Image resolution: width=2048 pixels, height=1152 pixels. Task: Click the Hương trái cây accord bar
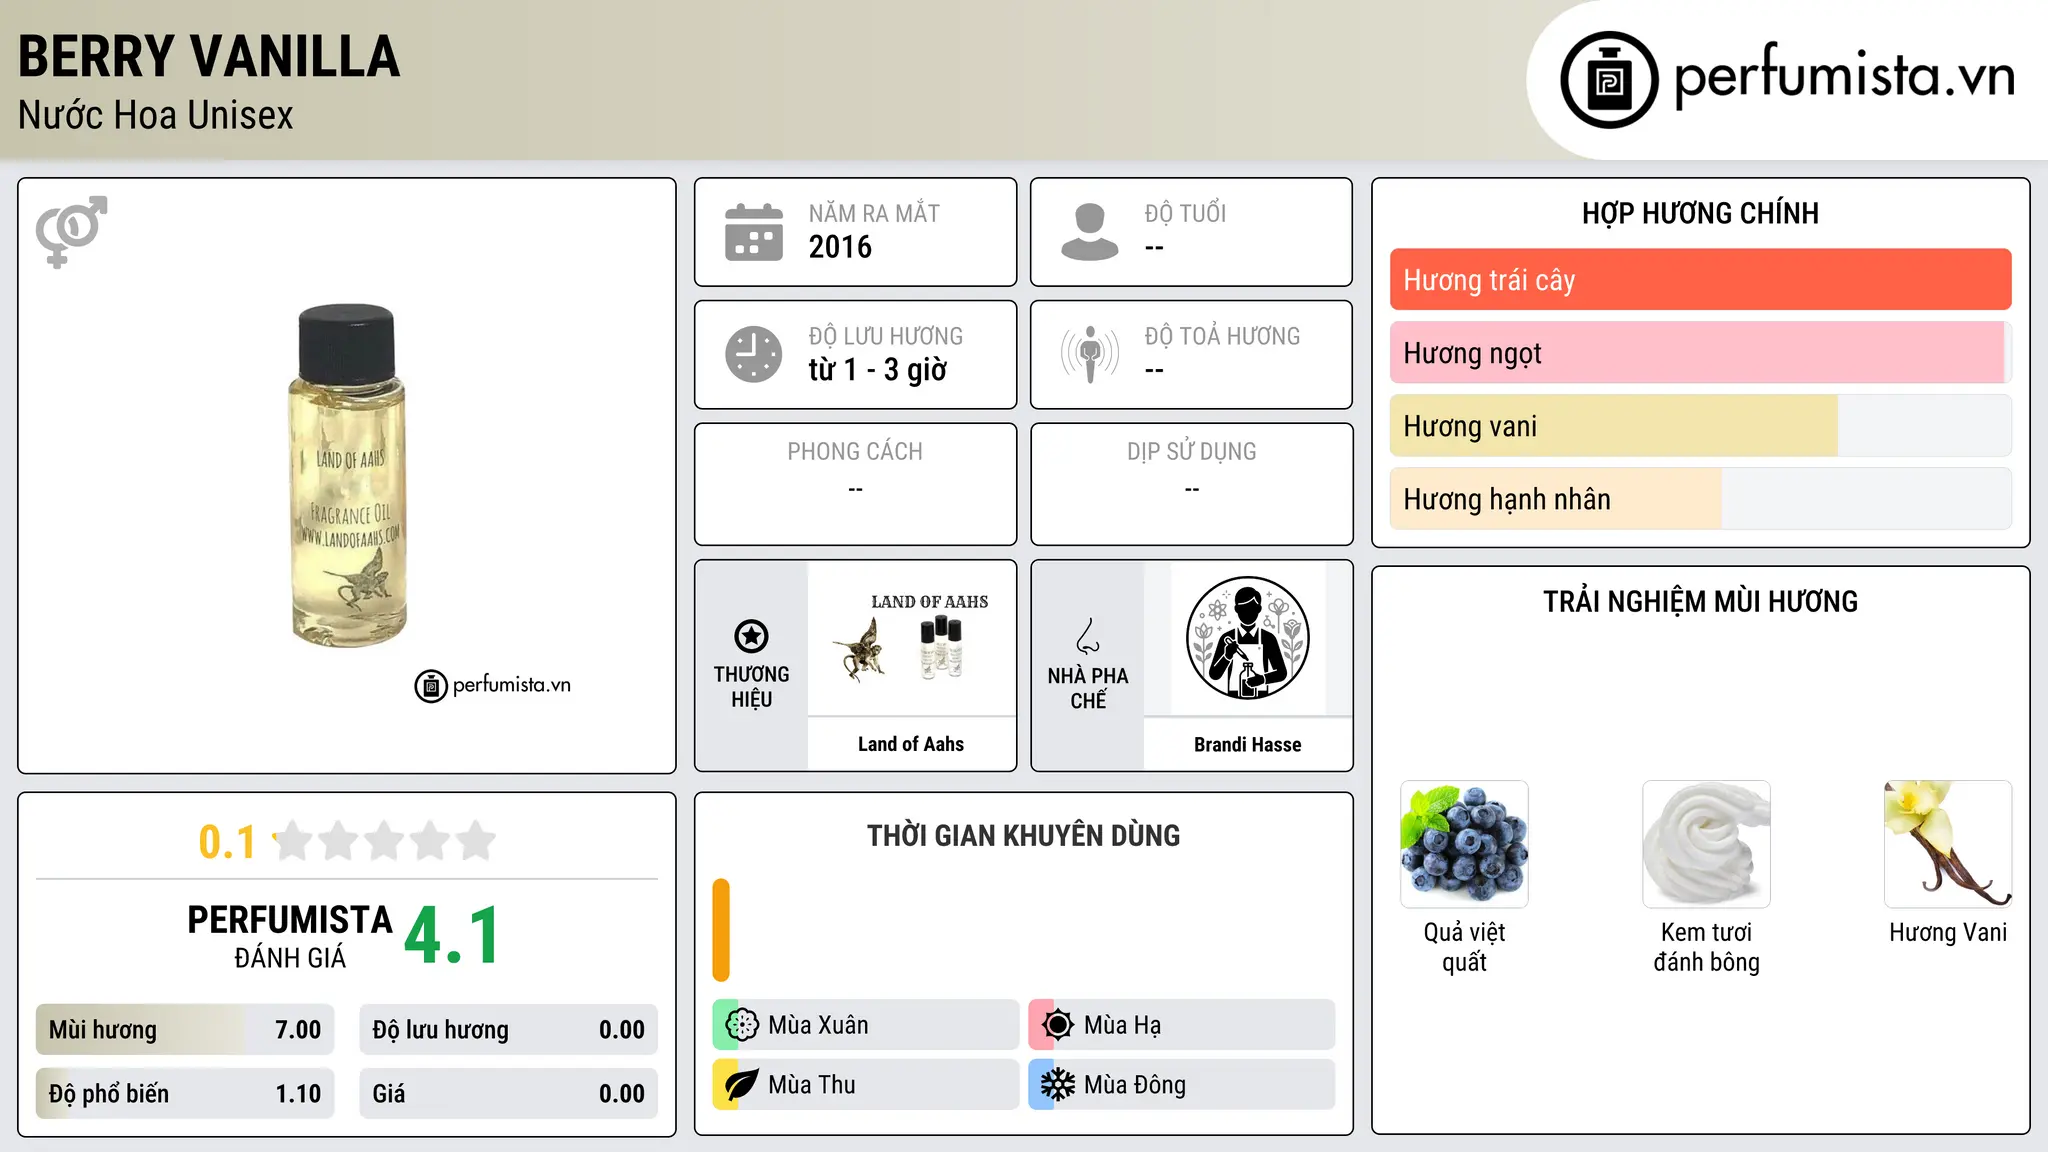coord(1700,280)
